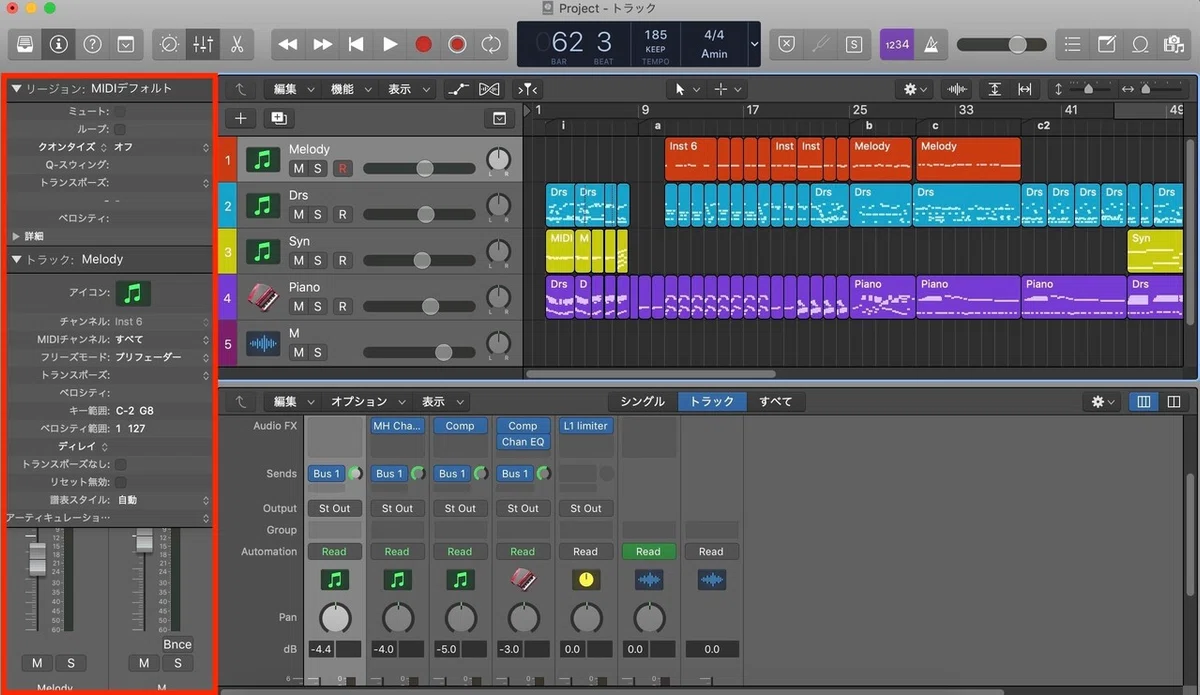Viewport: 1200px width, 695px height.
Task: Open the Media Browser icon
Action: click(1172, 44)
